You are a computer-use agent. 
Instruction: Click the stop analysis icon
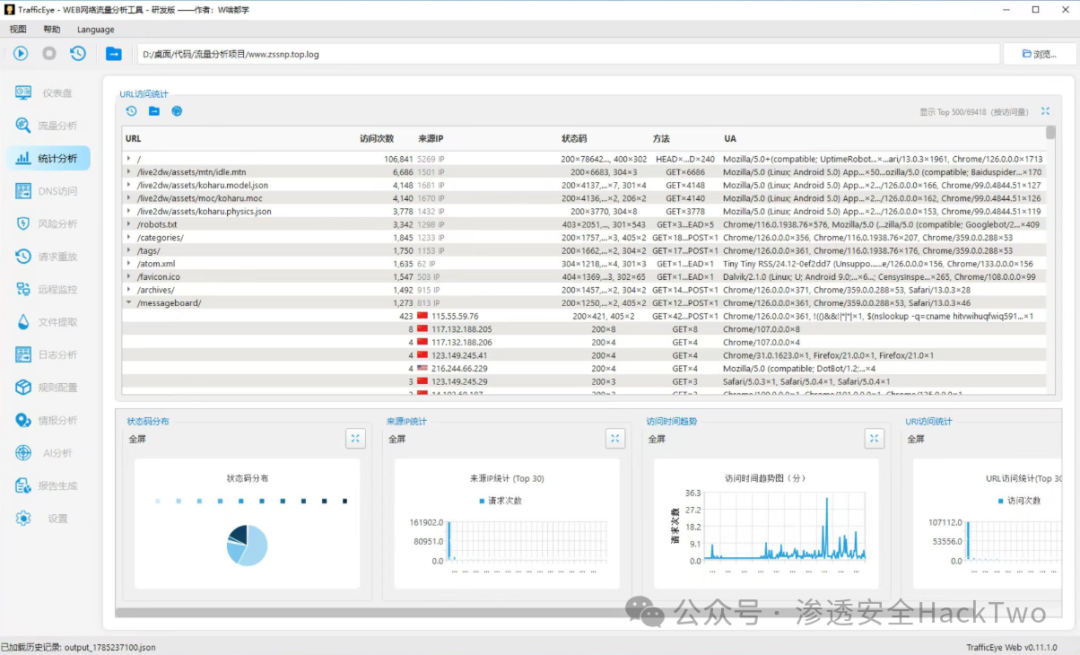click(49, 53)
